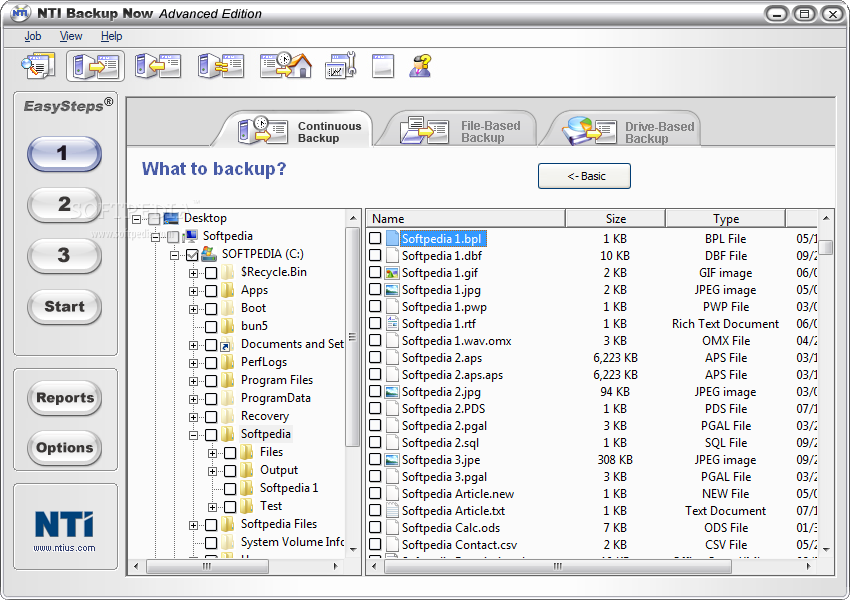The image size is (851, 601).
Task: Click the Recovery folder icon
Action: click(x=228, y=416)
